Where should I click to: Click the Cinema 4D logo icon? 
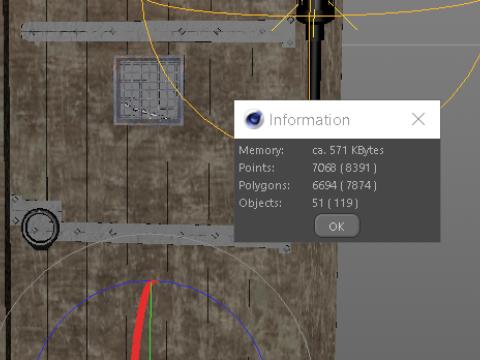tap(254, 119)
